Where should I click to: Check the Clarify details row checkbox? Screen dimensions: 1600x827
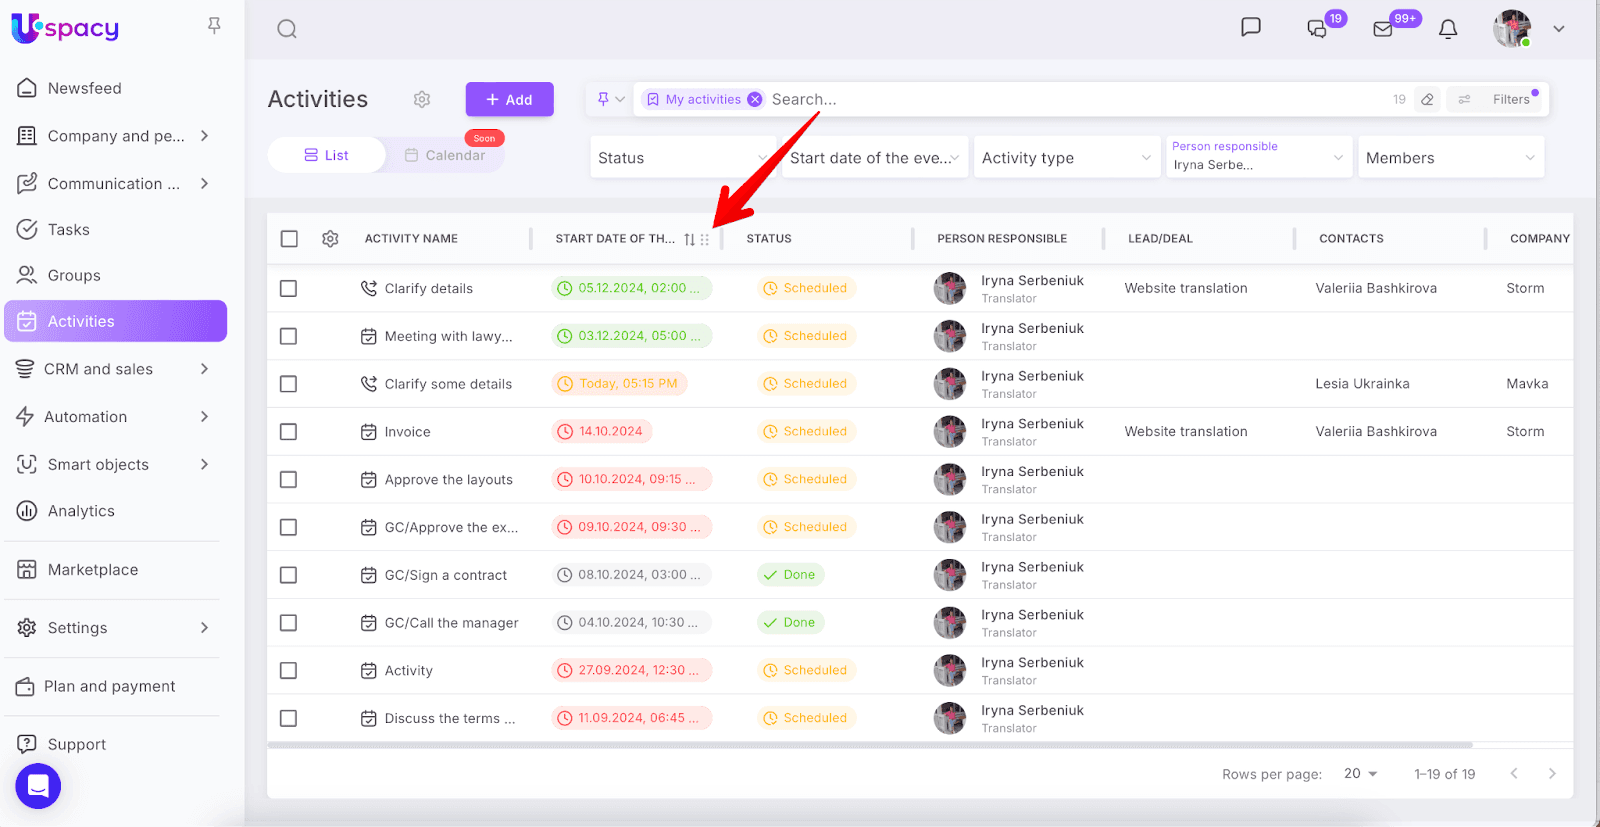click(x=289, y=288)
